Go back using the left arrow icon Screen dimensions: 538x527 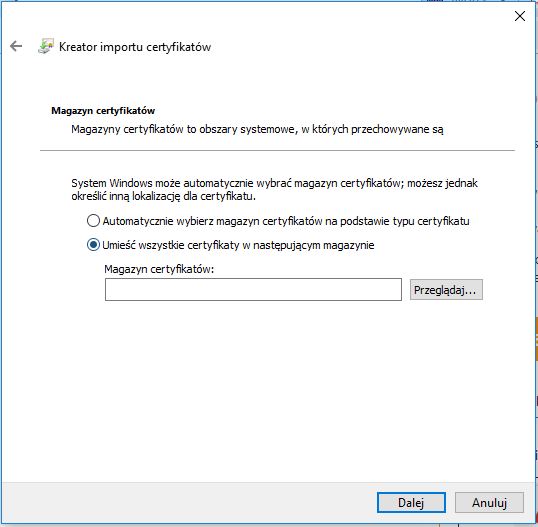coord(16,46)
